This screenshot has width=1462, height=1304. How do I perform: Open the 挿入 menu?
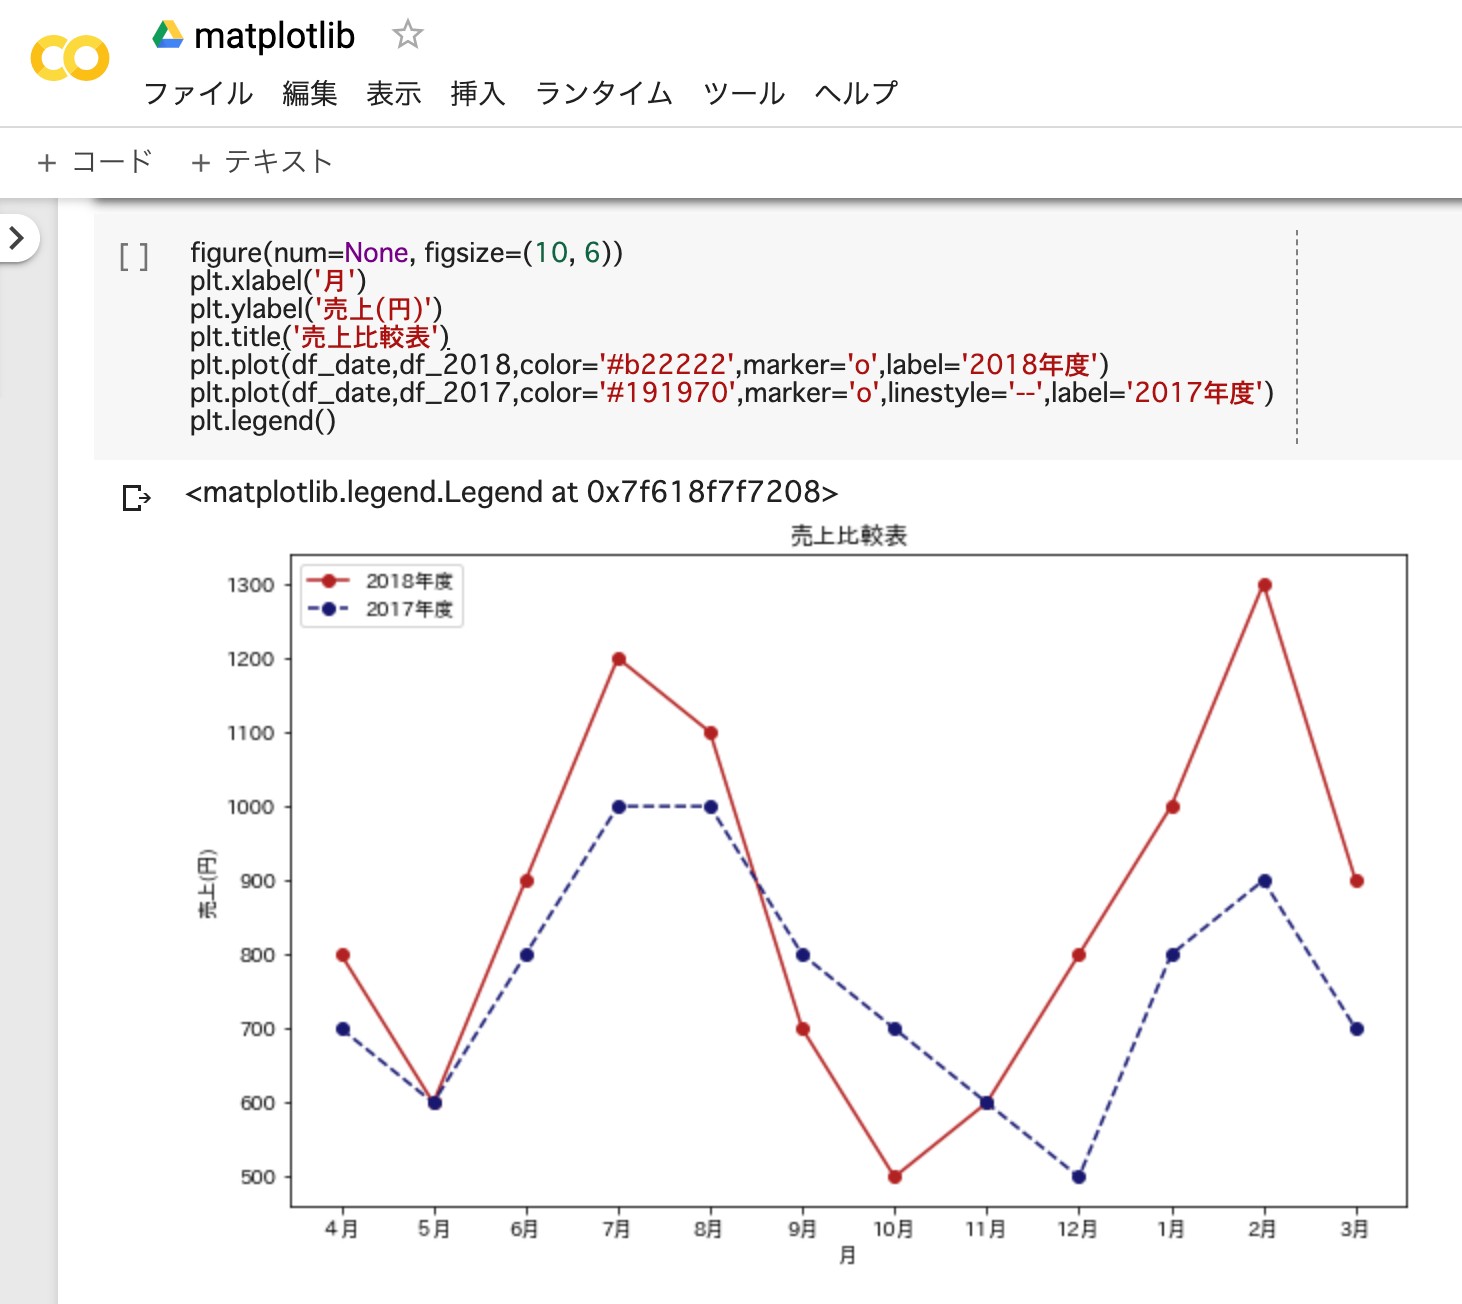pos(477,93)
